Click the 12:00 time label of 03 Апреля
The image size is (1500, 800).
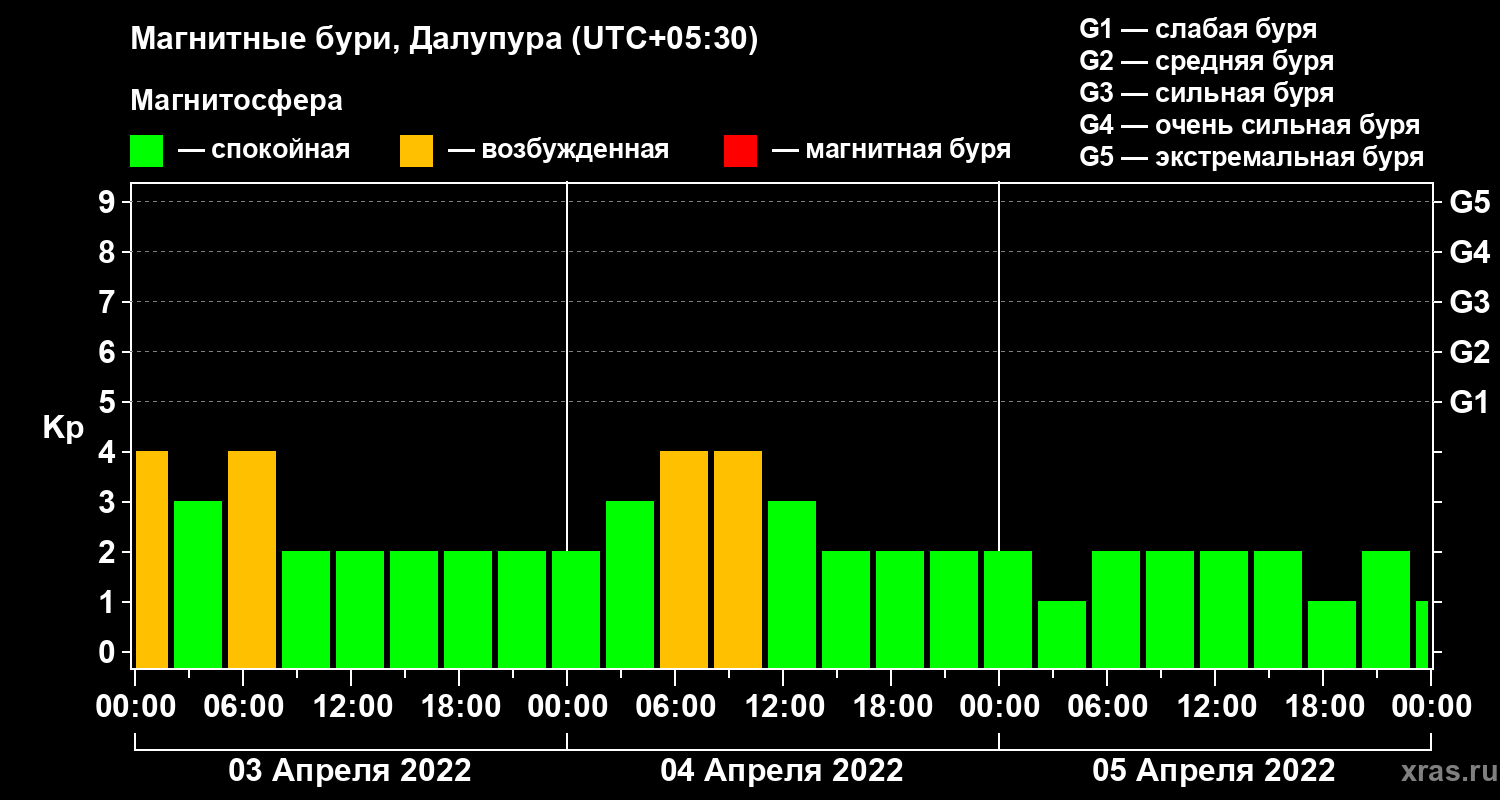click(x=351, y=707)
